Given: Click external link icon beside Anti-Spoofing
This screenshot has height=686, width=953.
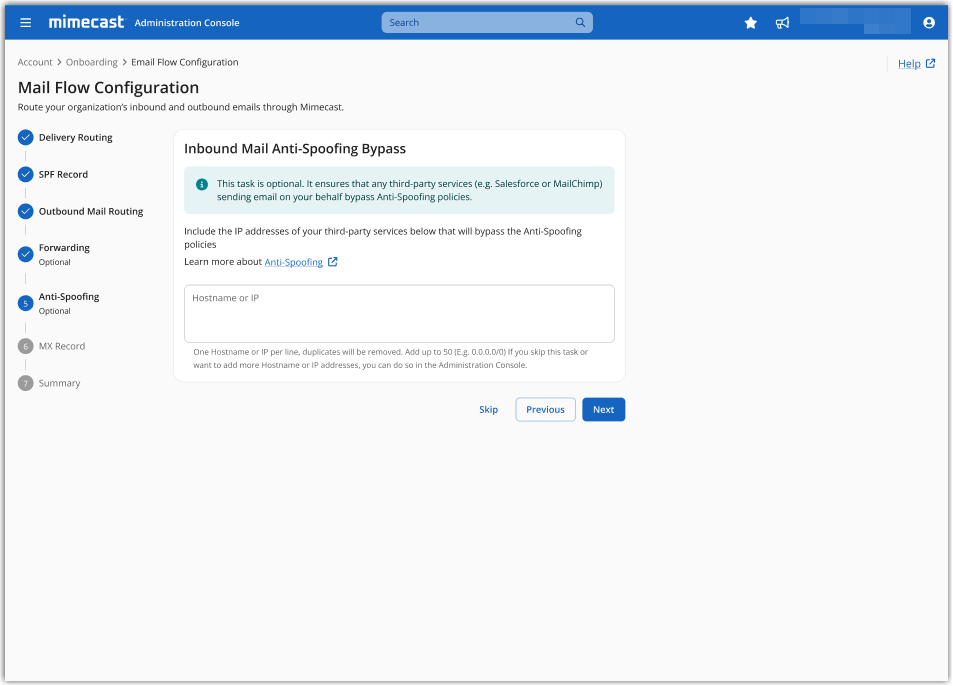Looking at the screenshot, I should pos(333,262).
